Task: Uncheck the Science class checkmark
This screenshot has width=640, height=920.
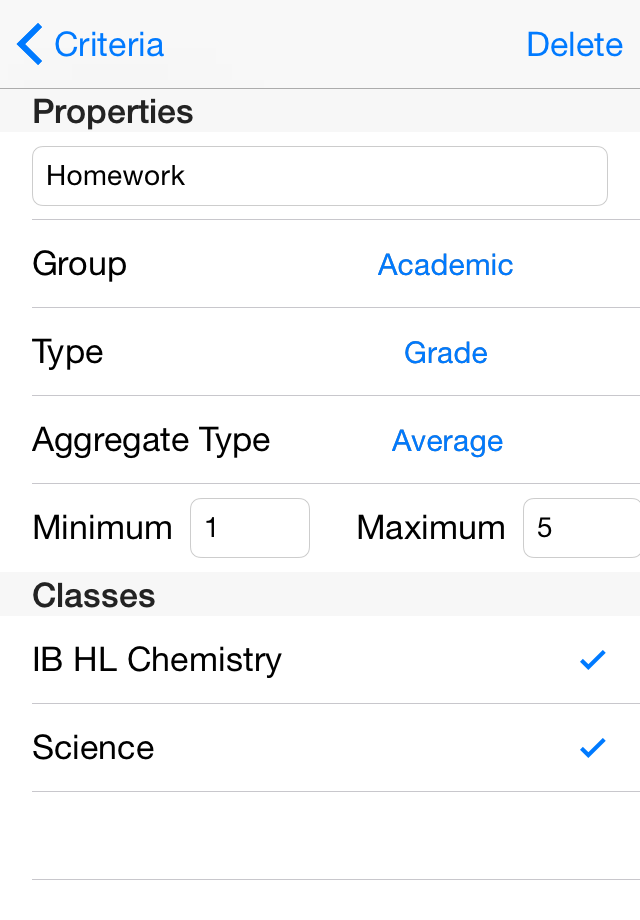Action: point(592,748)
